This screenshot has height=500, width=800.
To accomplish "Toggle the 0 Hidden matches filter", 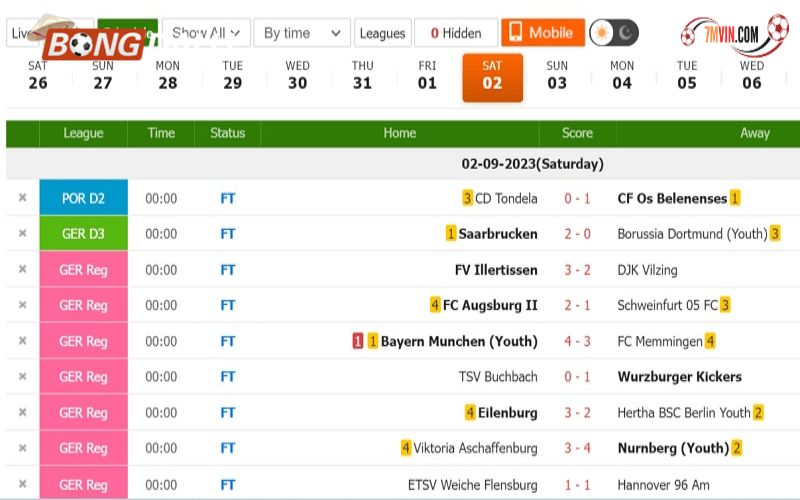I will [x=456, y=33].
